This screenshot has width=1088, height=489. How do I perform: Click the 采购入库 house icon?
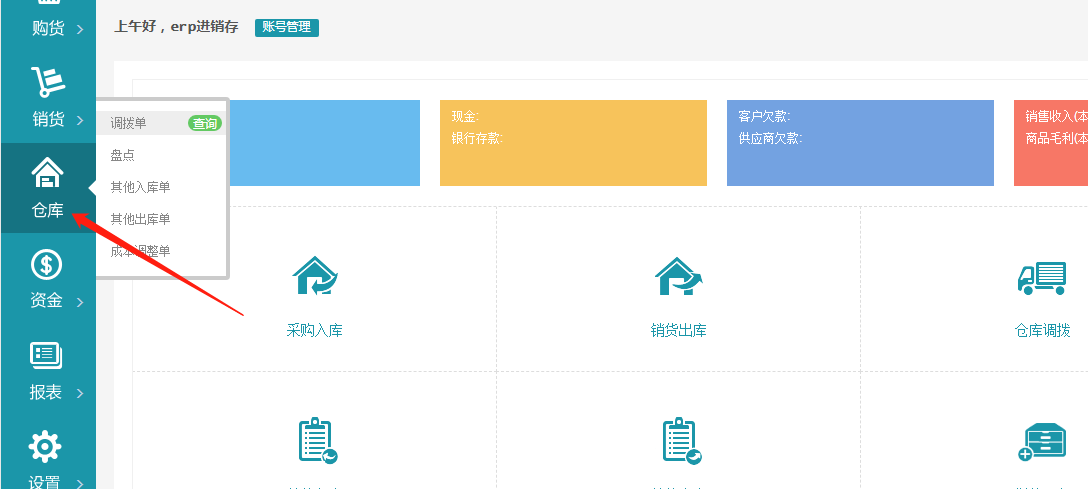tap(314, 277)
